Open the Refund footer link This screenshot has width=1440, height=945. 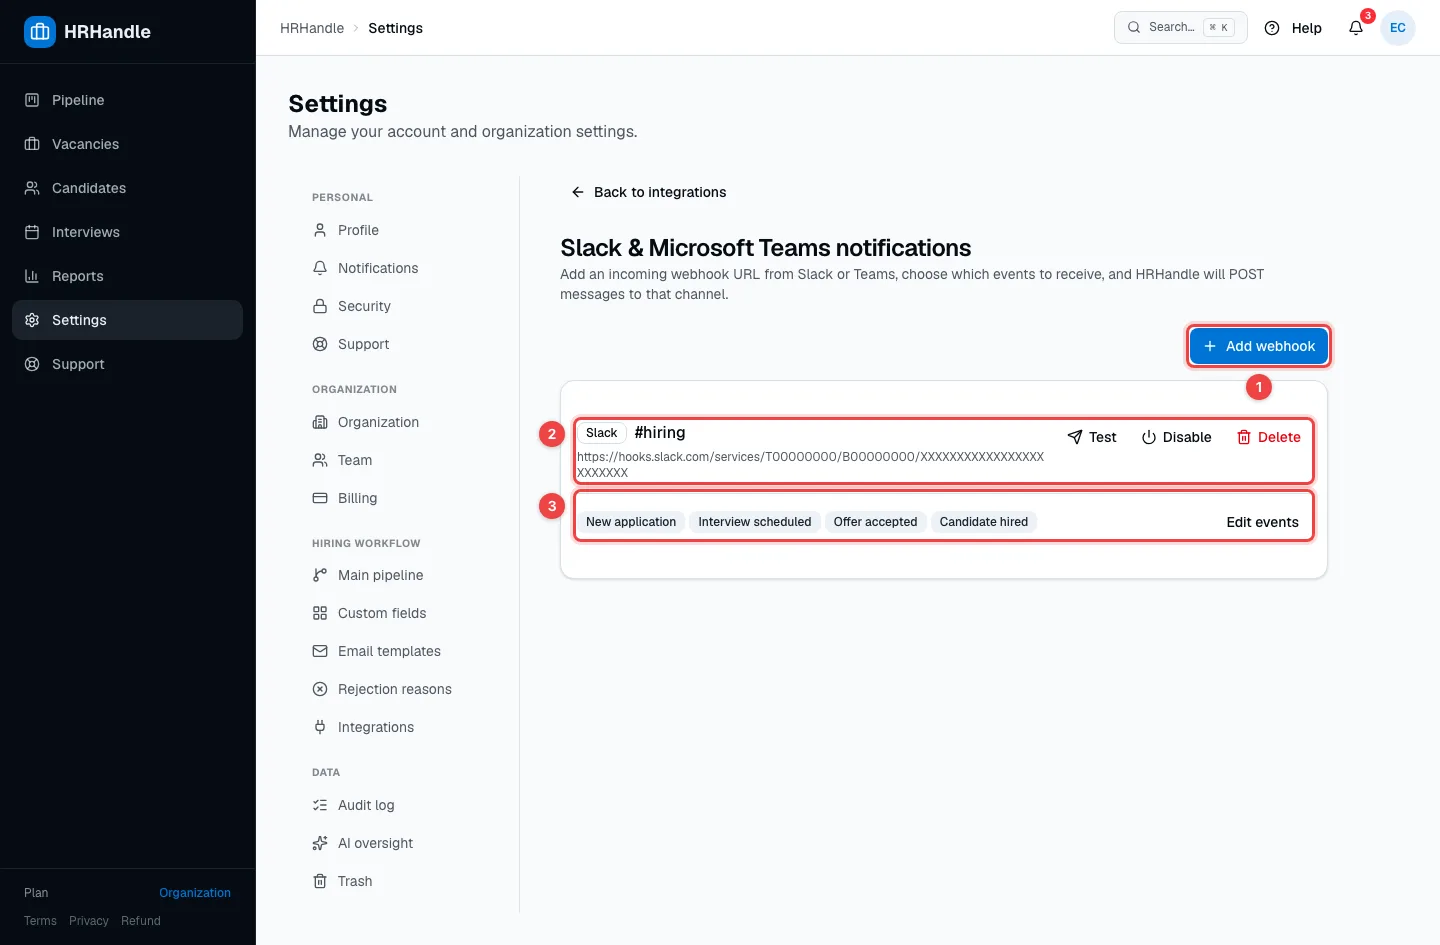point(141,921)
